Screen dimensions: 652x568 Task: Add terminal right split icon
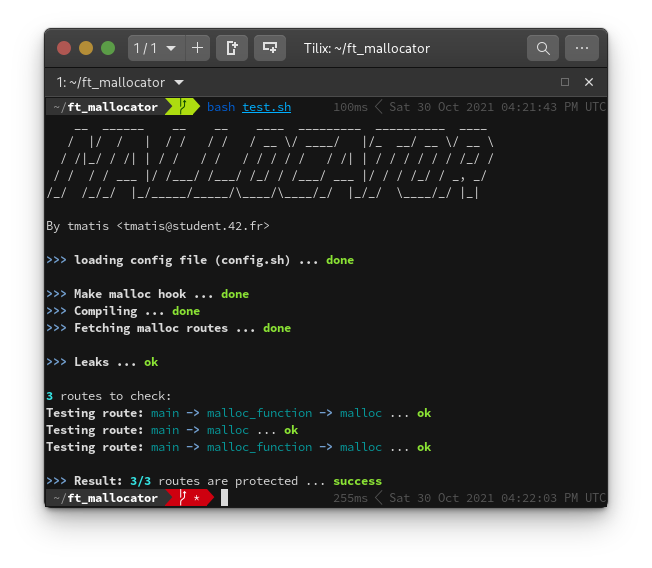(x=232, y=48)
